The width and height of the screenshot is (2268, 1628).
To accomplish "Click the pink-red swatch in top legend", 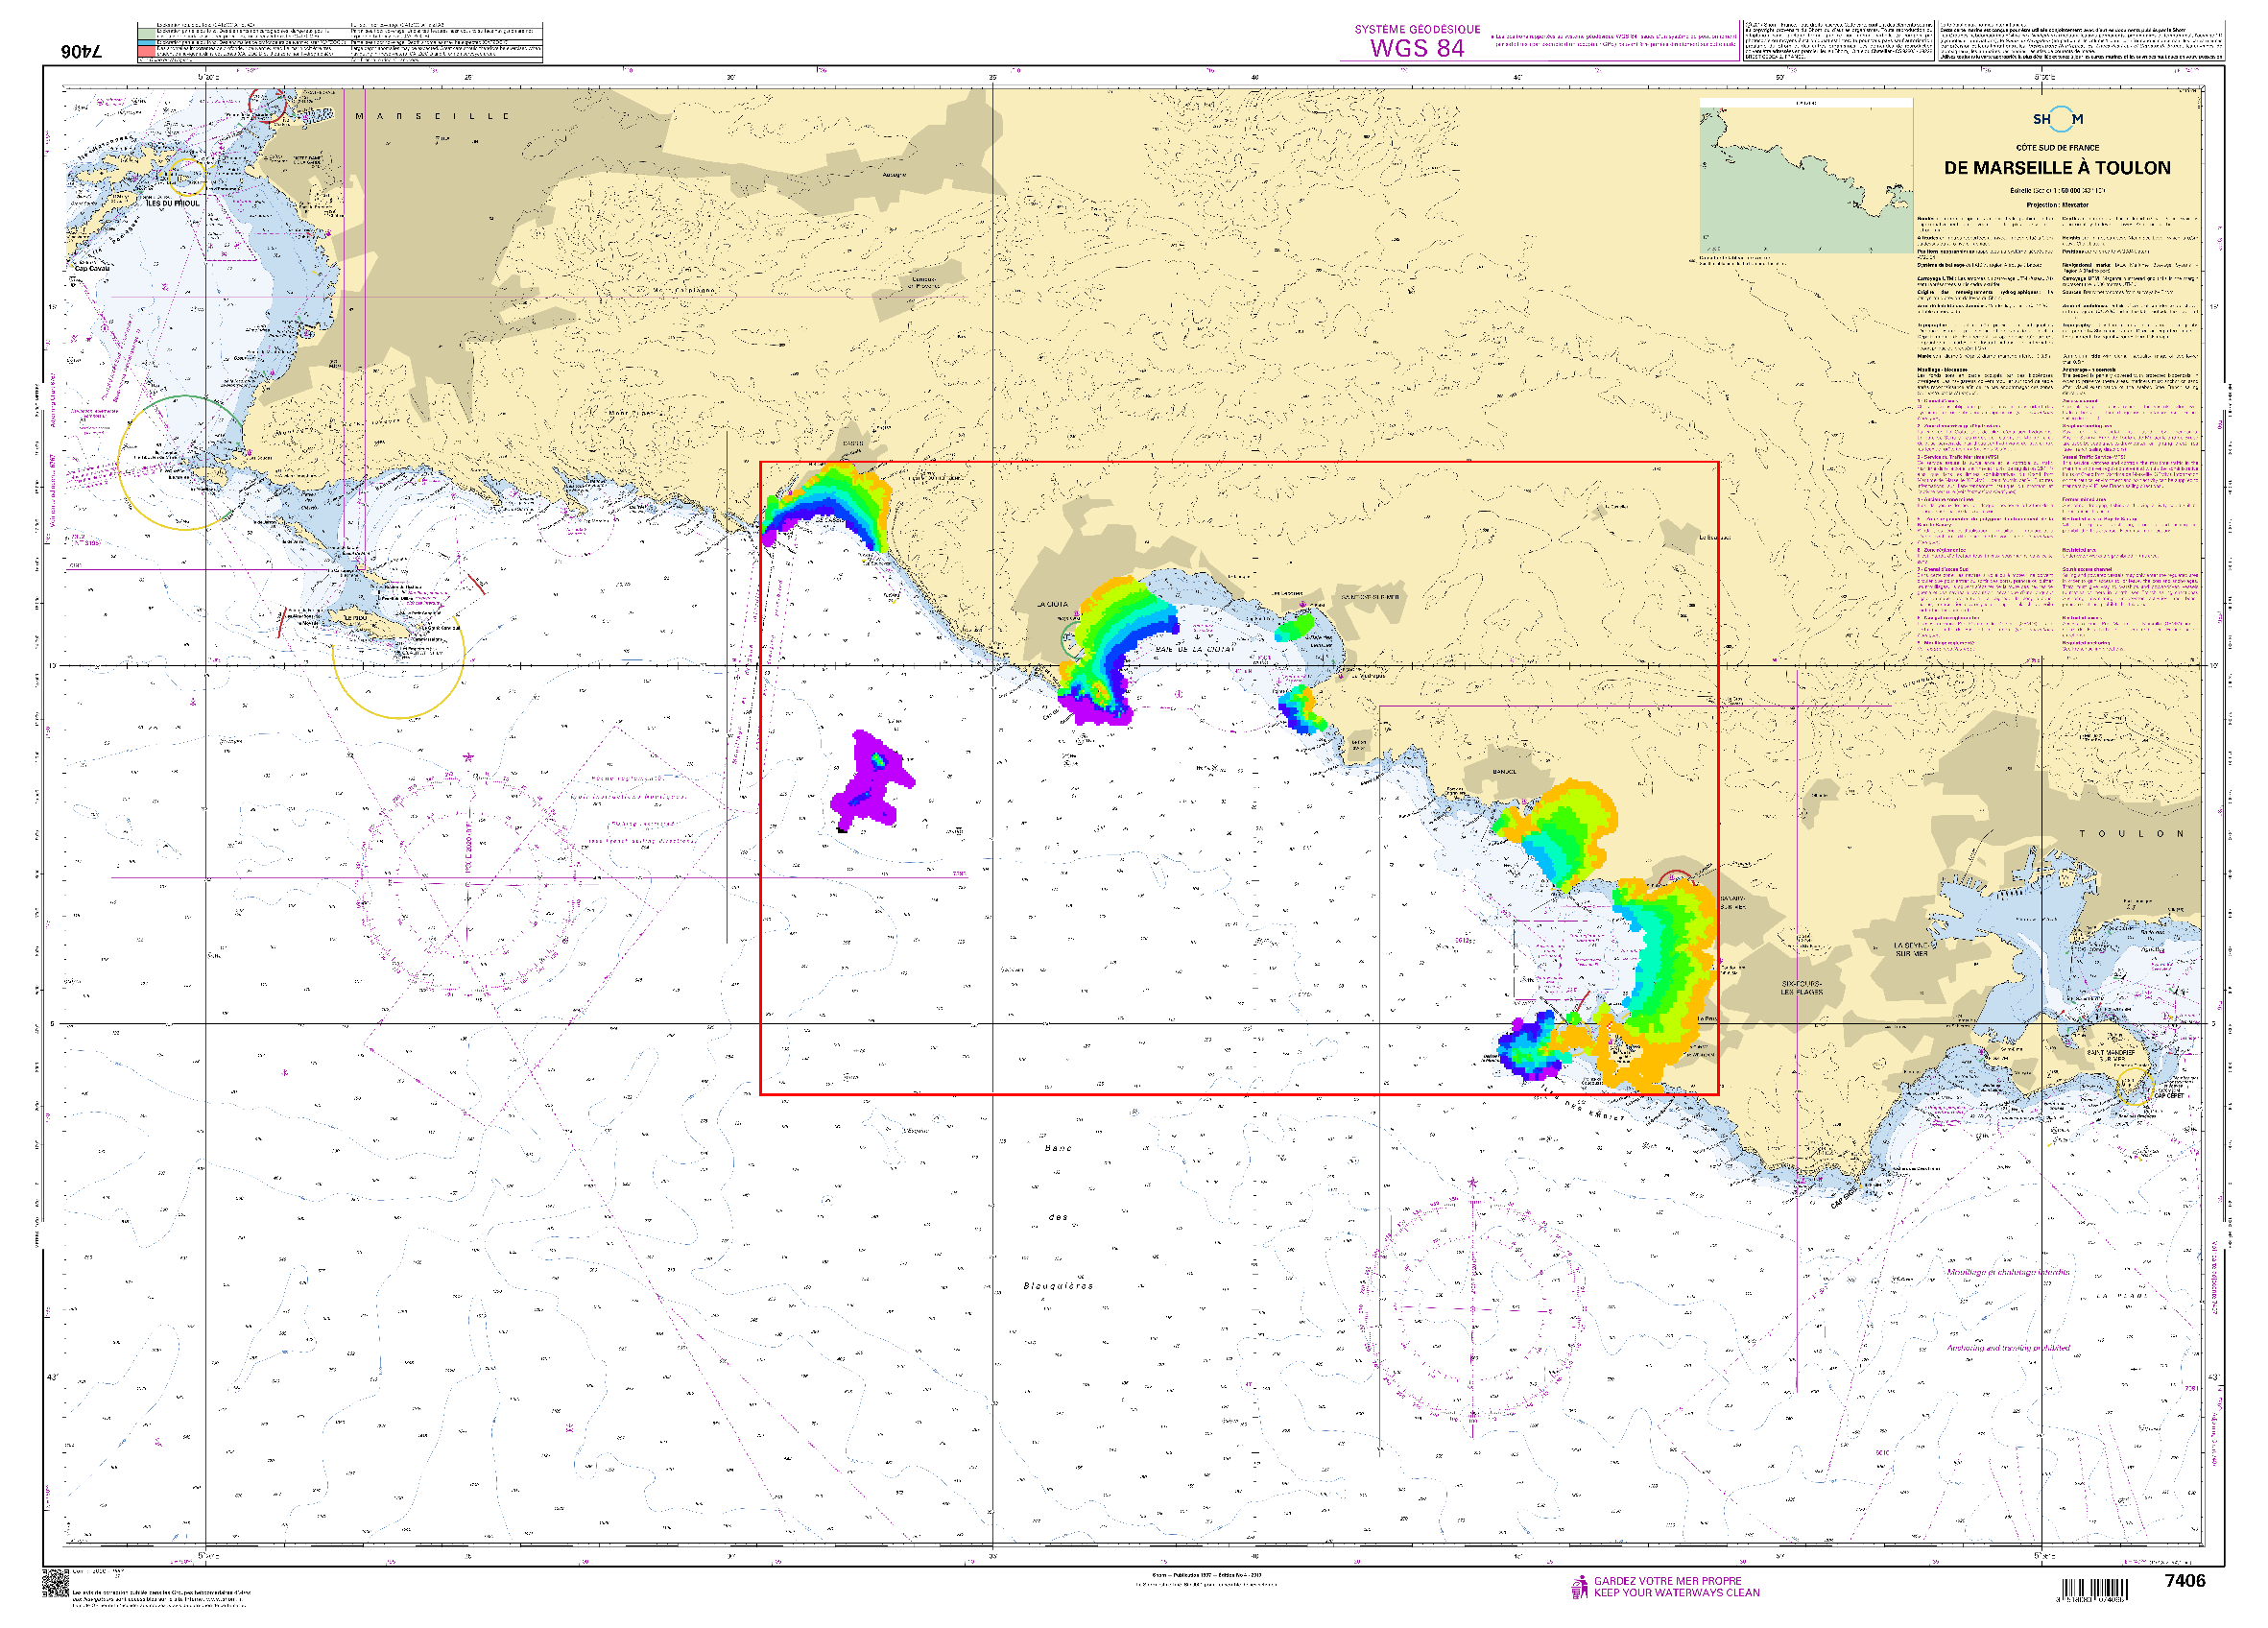I will coord(147,51).
